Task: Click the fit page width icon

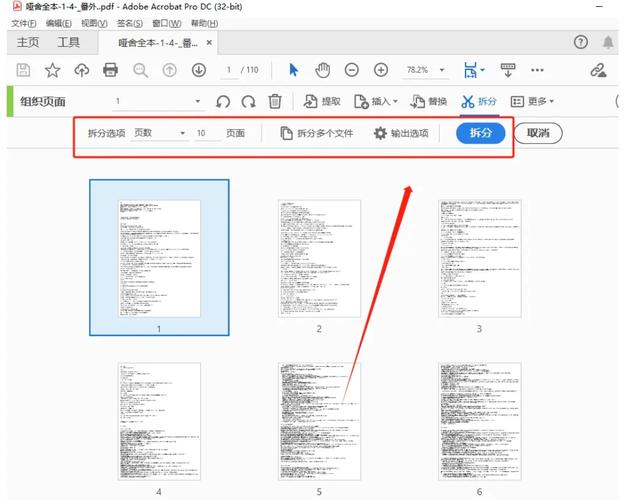Action: 470,70
